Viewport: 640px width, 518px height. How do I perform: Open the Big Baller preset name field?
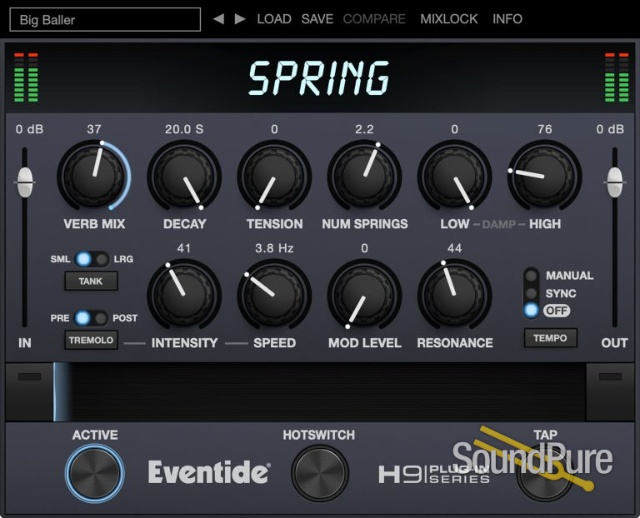pyautogui.click(x=106, y=19)
